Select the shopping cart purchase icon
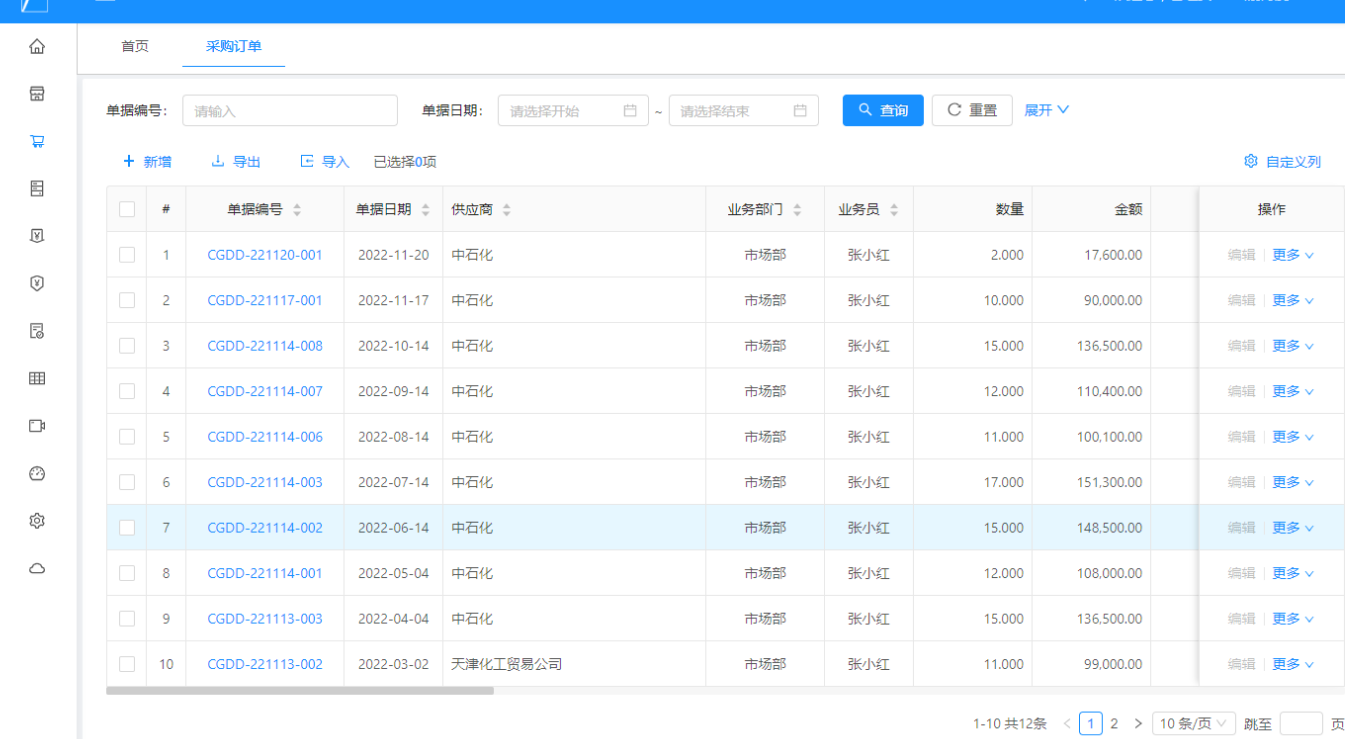This screenshot has height=739, width=1345. click(x=37, y=141)
